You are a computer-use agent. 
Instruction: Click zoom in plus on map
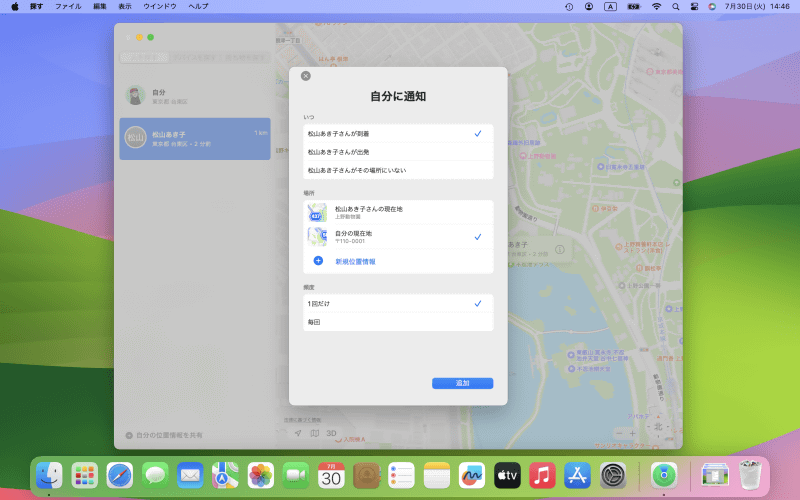tap(632, 434)
